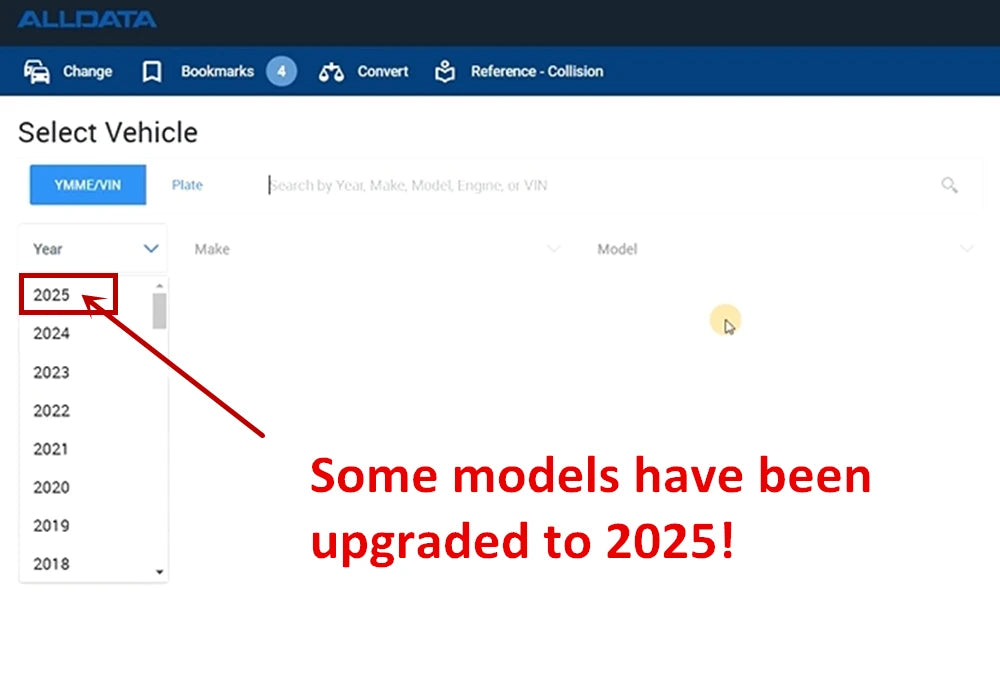Viewport: 1000px width, 677px height.
Task: Click the Change vehicle car icon
Action: [x=37, y=72]
